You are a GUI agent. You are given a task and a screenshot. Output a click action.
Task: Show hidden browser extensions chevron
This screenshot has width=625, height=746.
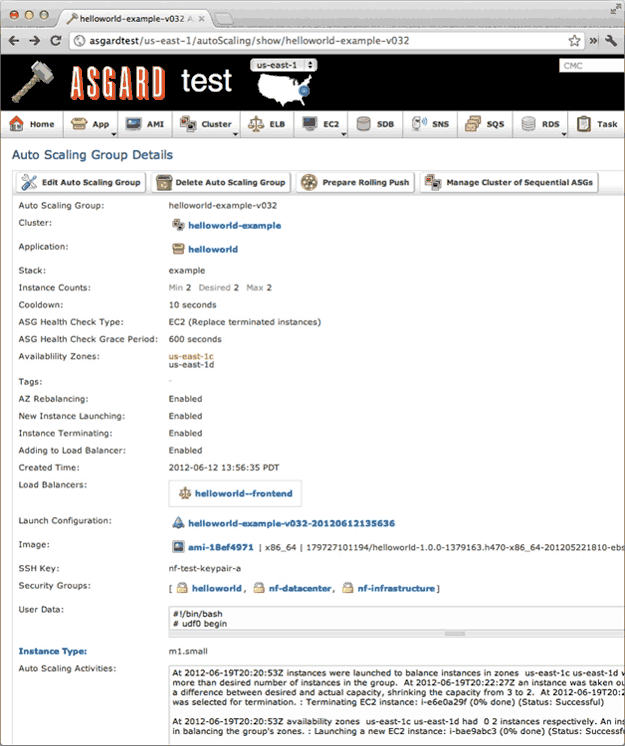[x=594, y=40]
